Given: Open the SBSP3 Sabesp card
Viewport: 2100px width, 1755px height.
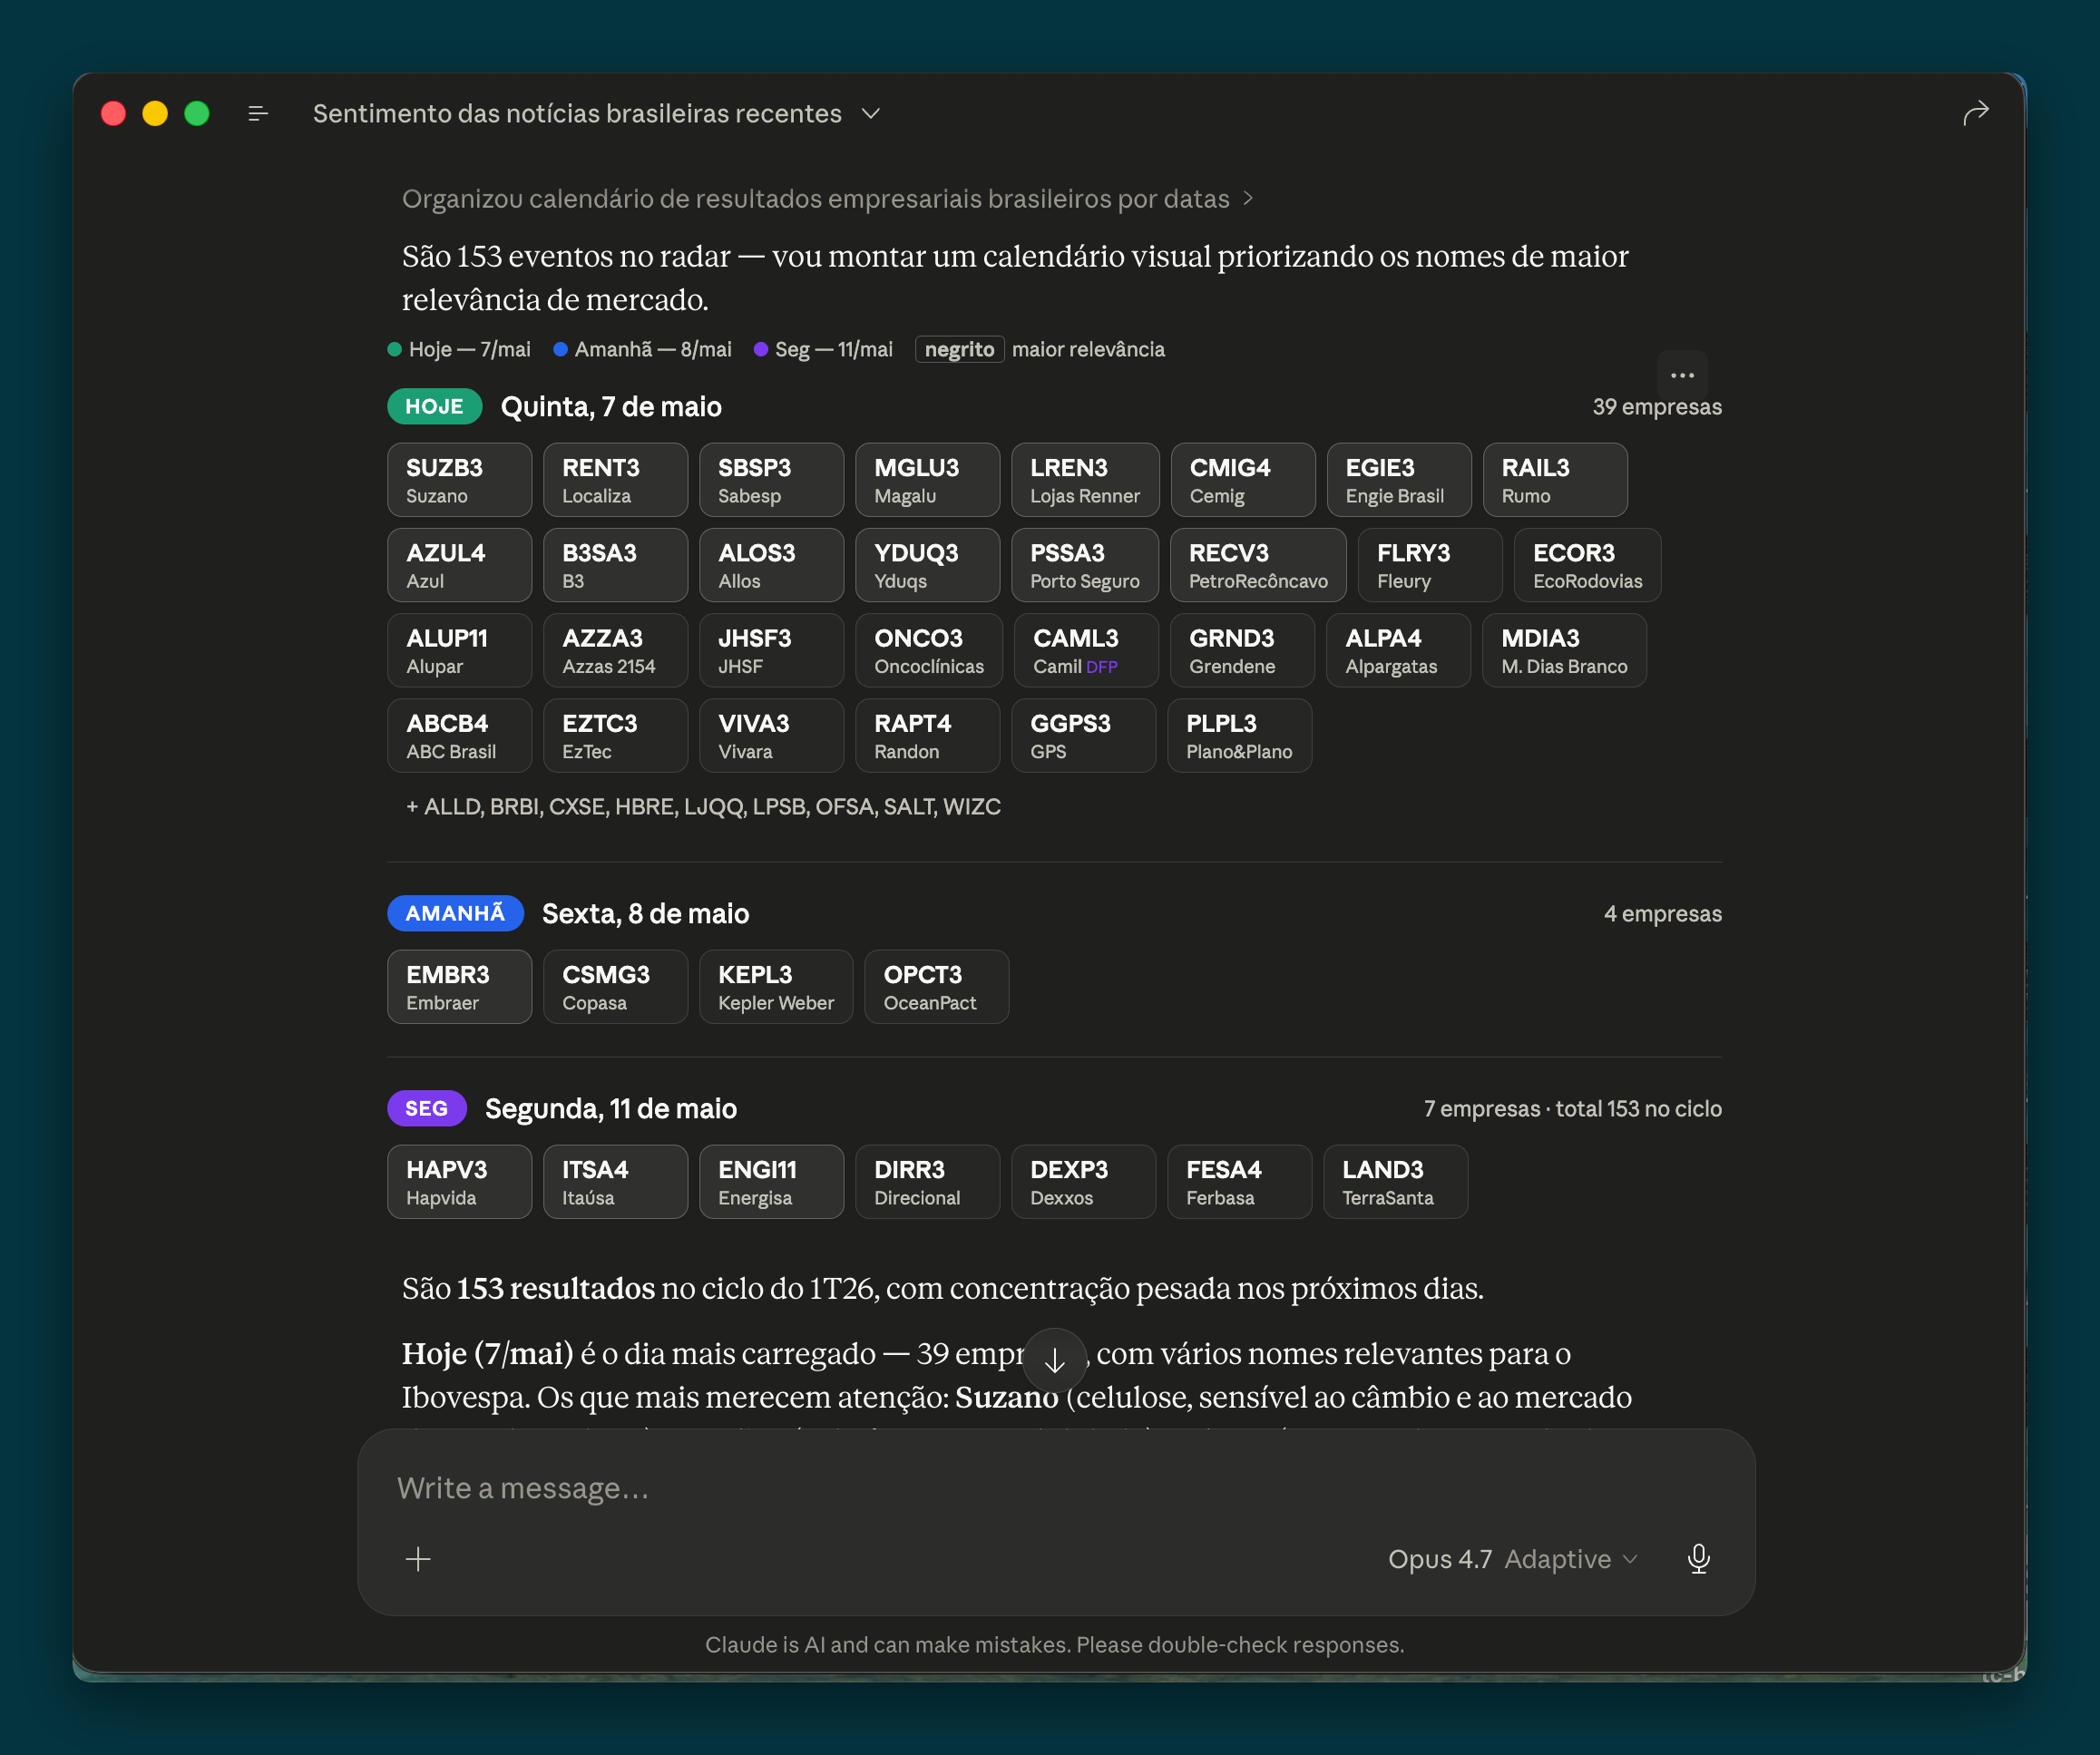Looking at the screenshot, I should [x=771, y=480].
